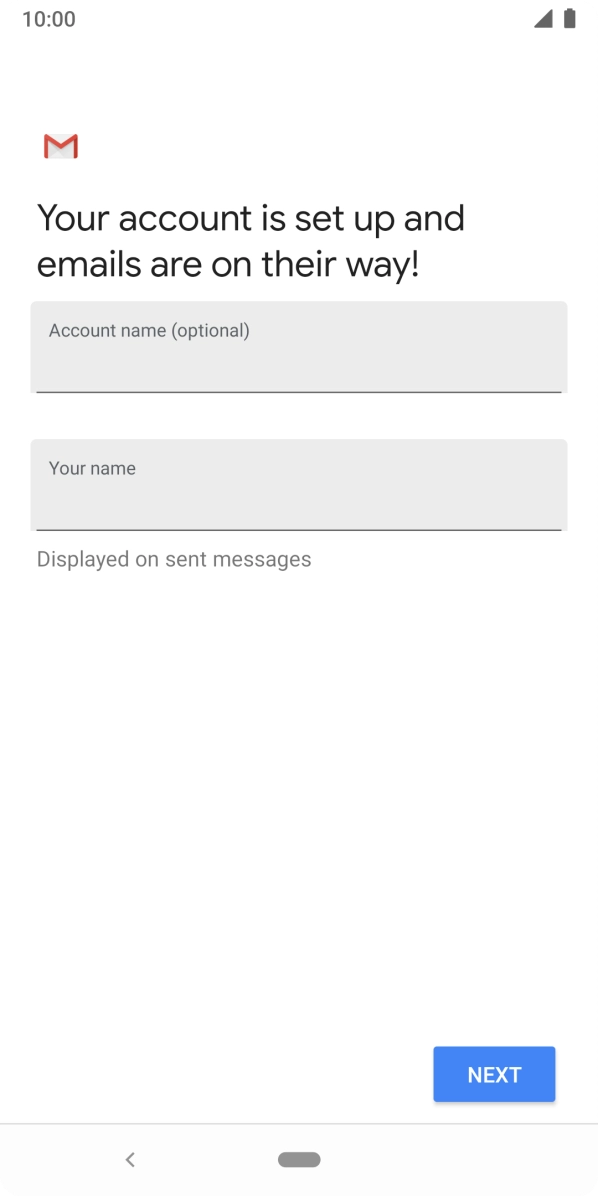The width and height of the screenshot is (598, 1196).
Task: Click the NEXT button
Action: 494,1074
